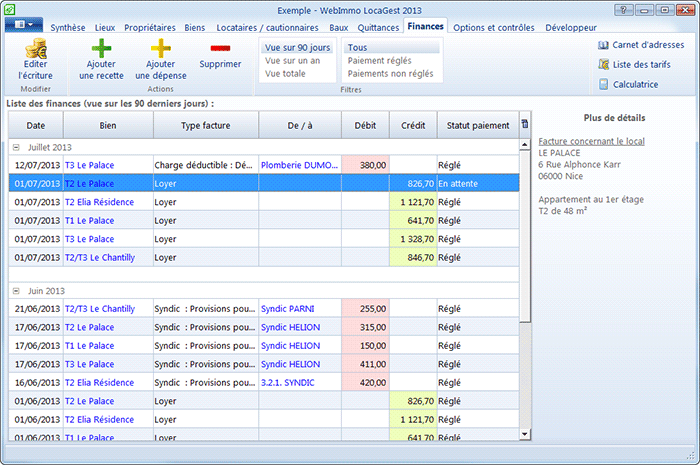700x465 pixels.
Task: Add an expense with the yellow plus
Action: 160,50
